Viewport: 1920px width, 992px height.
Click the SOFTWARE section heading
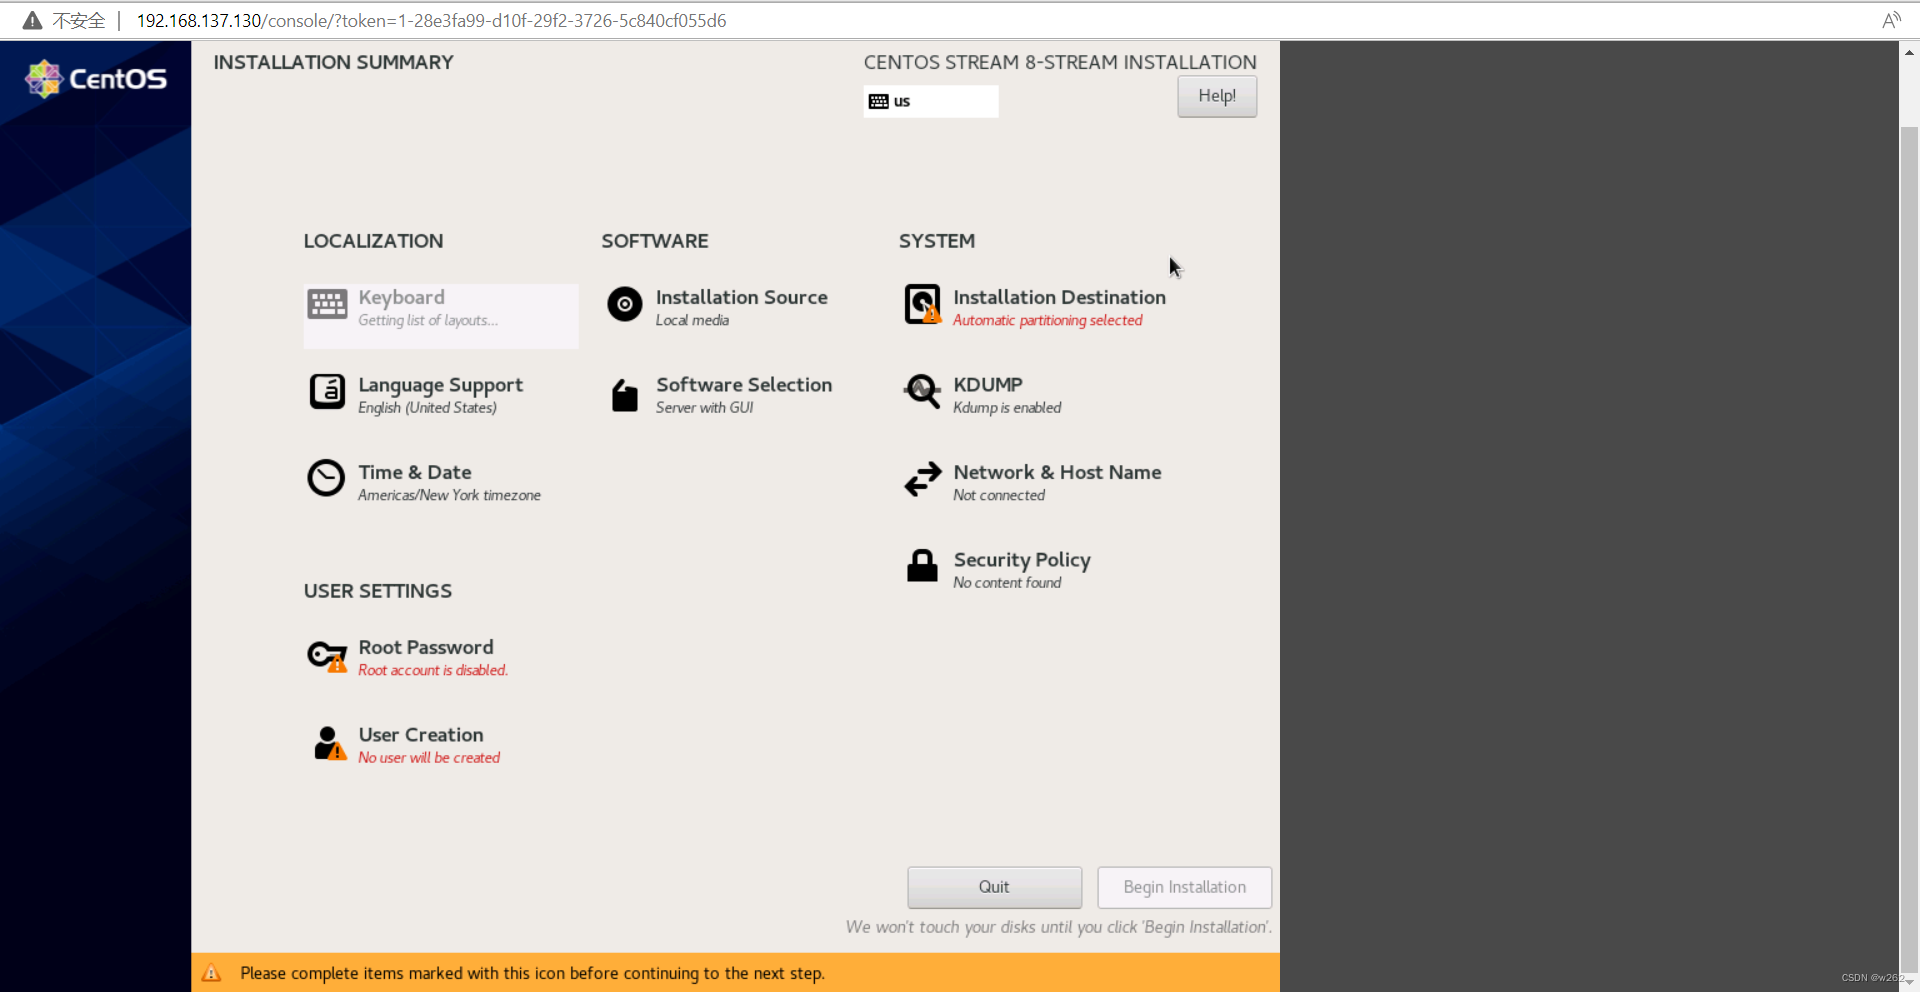click(655, 241)
